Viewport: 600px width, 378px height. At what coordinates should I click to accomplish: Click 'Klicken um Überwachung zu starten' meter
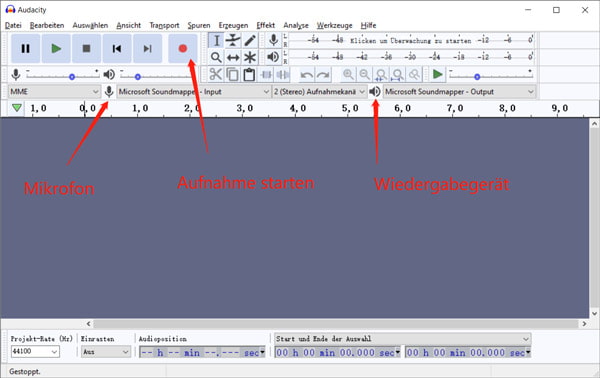(411, 40)
